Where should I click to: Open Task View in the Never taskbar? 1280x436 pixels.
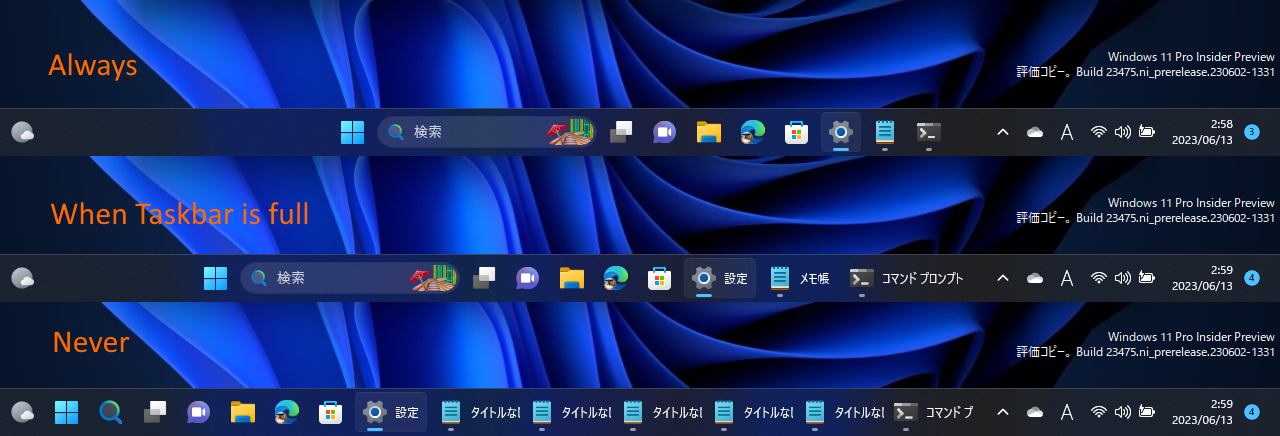[154, 411]
